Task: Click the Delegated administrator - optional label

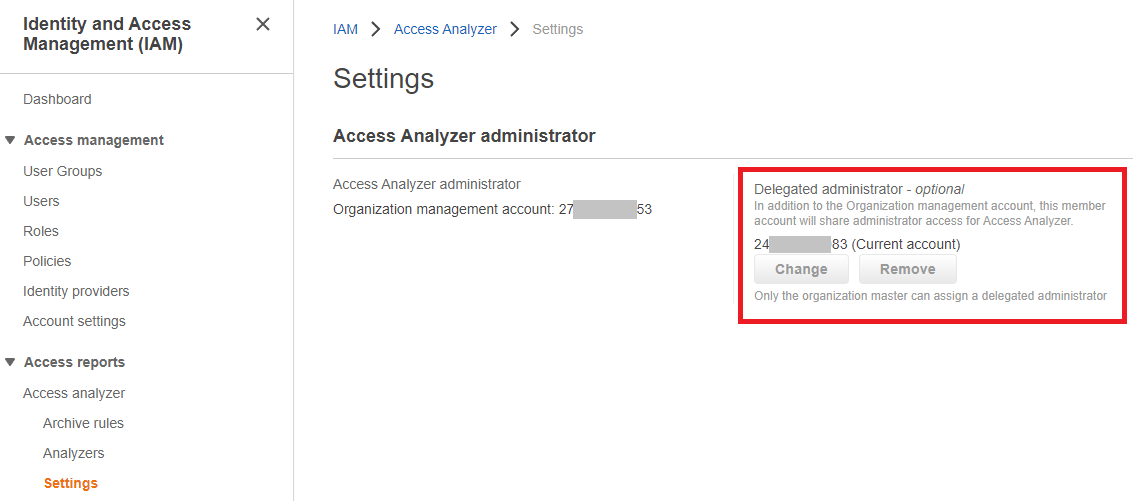Action: click(x=859, y=189)
